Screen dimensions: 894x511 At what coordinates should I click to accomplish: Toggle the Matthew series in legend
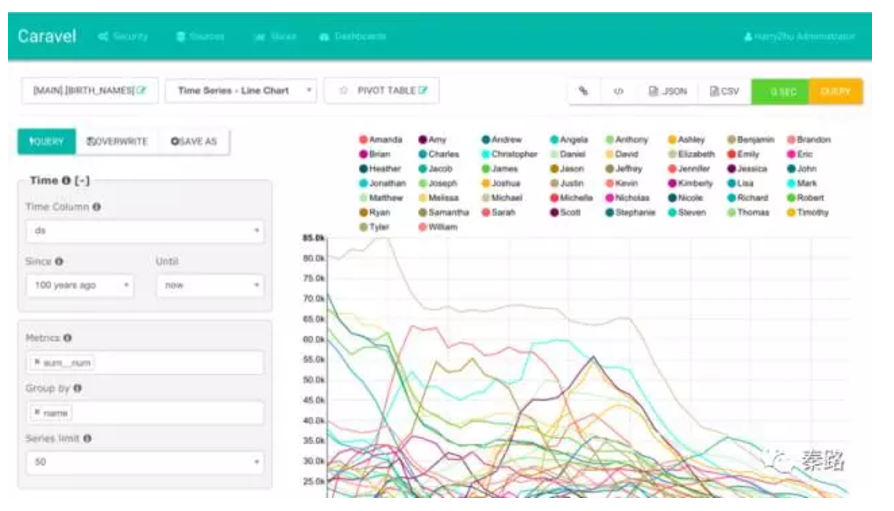tap(381, 198)
